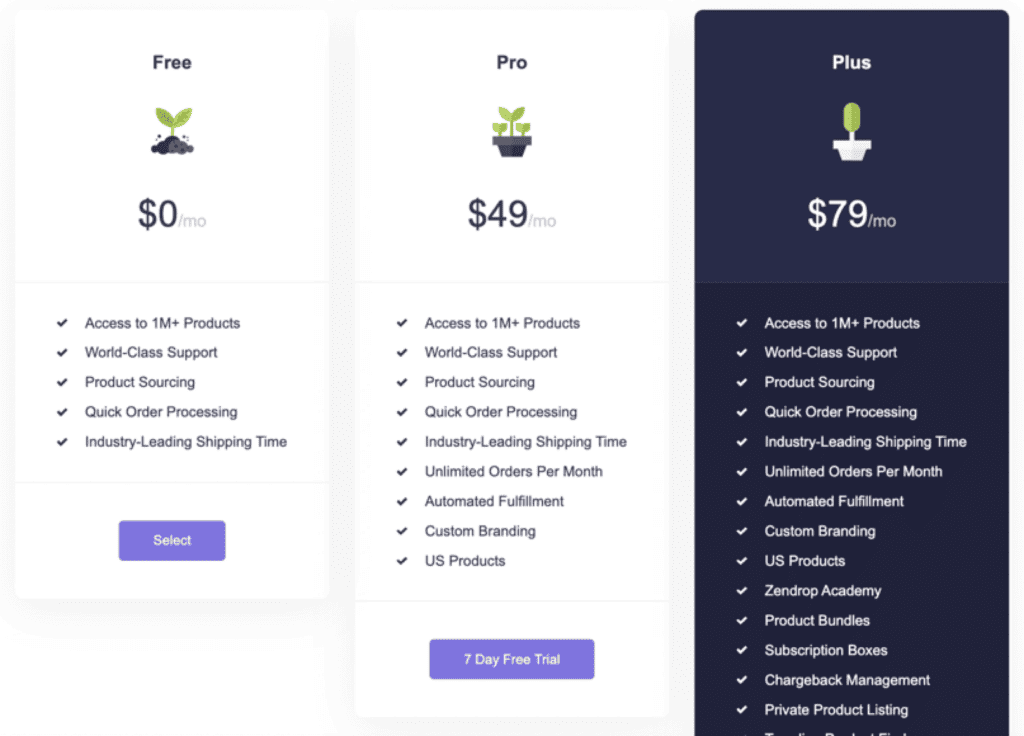Click checkmark beside US Products in Pro
The height and width of the screenshot is (736, 1024).
coord(402,561)
